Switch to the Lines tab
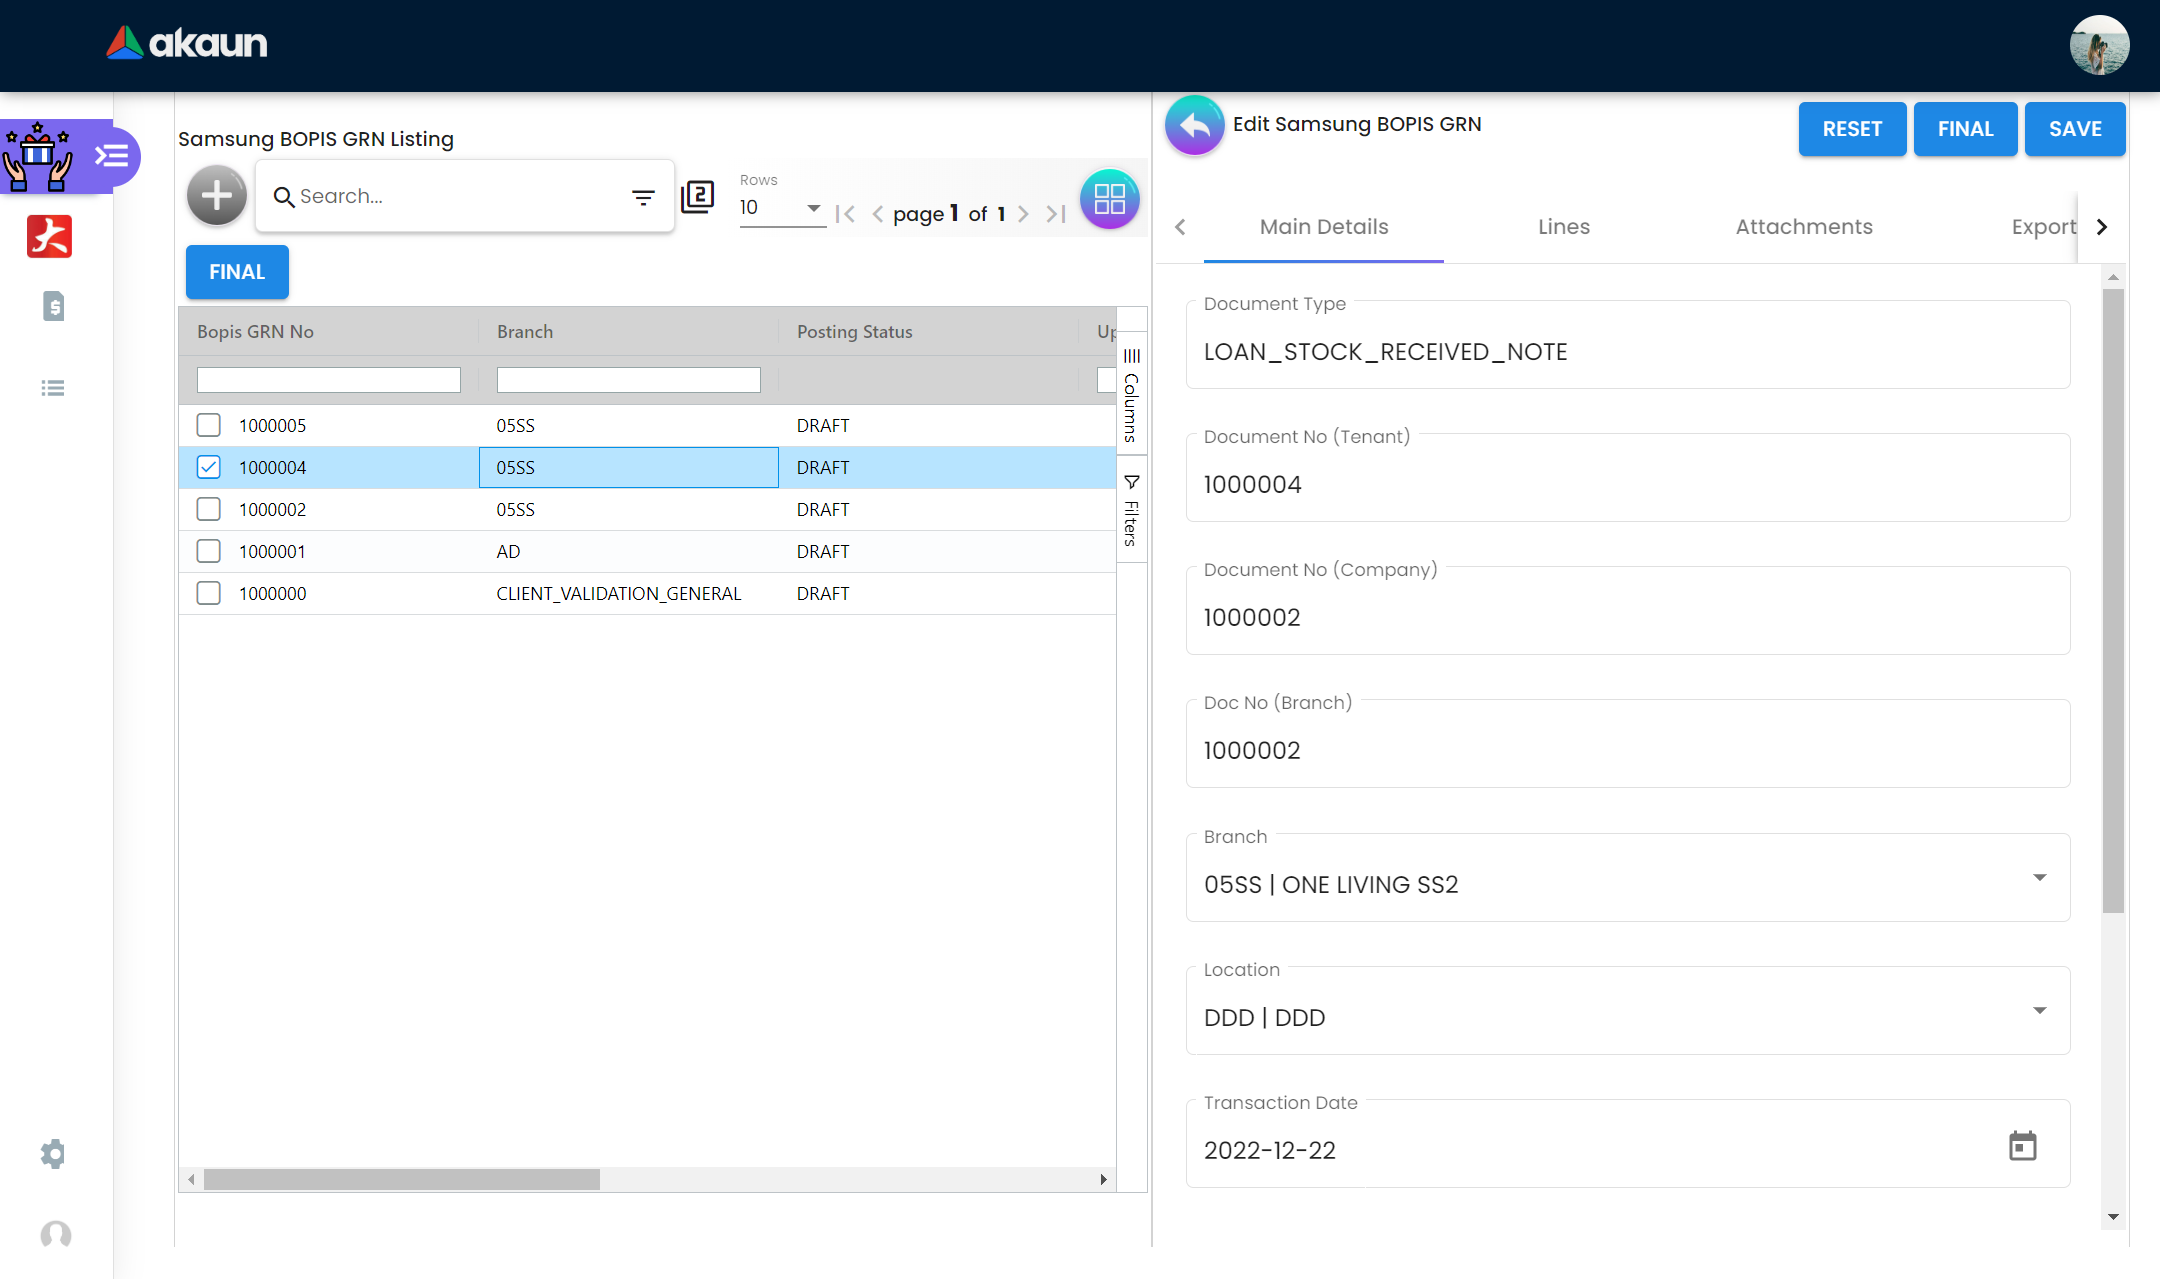The height and width of the screenshot is (1279, 2160). pos(1563,227)
